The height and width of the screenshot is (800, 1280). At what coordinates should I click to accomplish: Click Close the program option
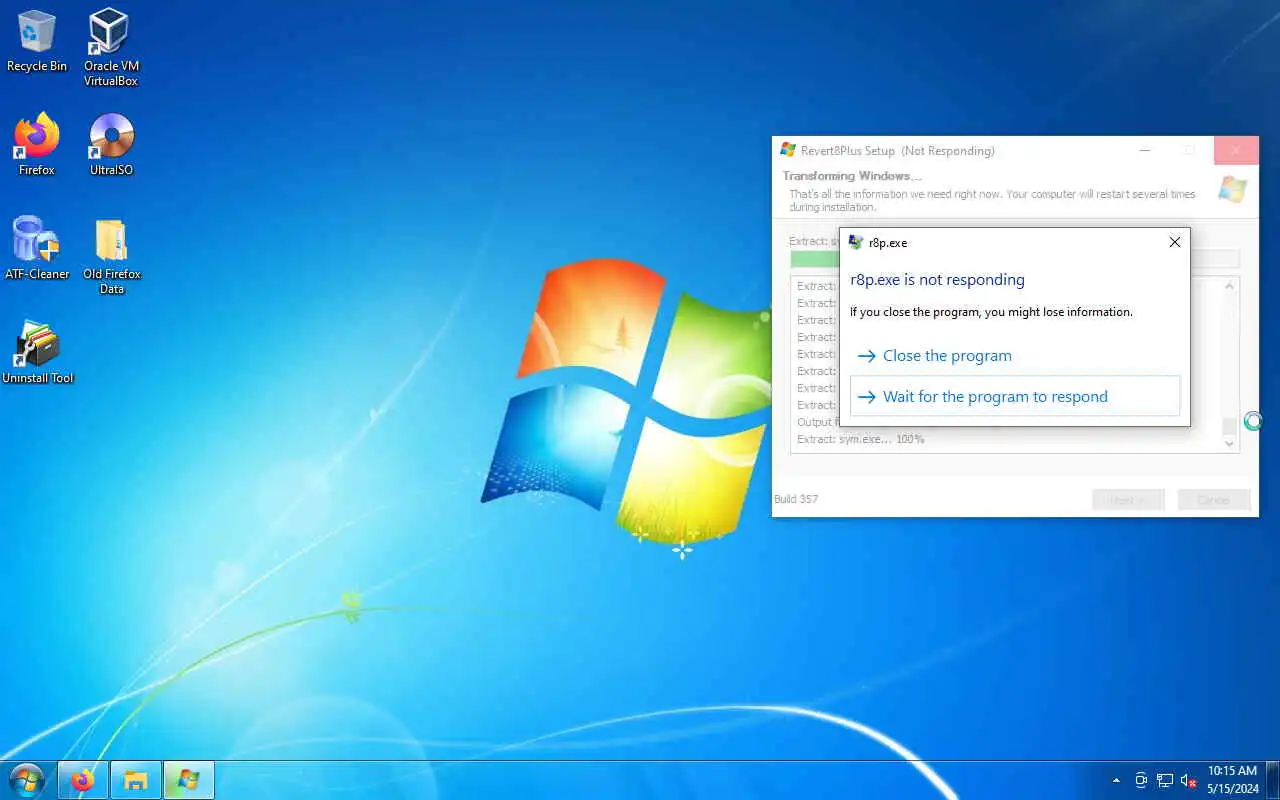click(1015, 356)
